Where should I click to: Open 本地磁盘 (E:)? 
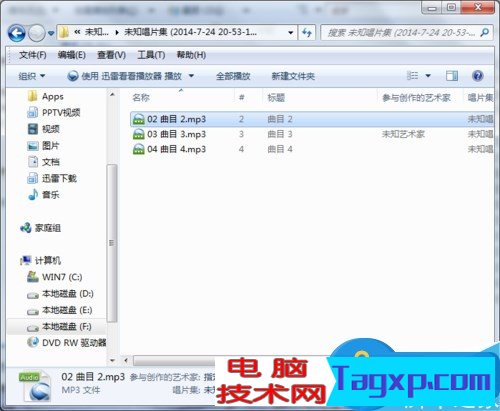60,310
